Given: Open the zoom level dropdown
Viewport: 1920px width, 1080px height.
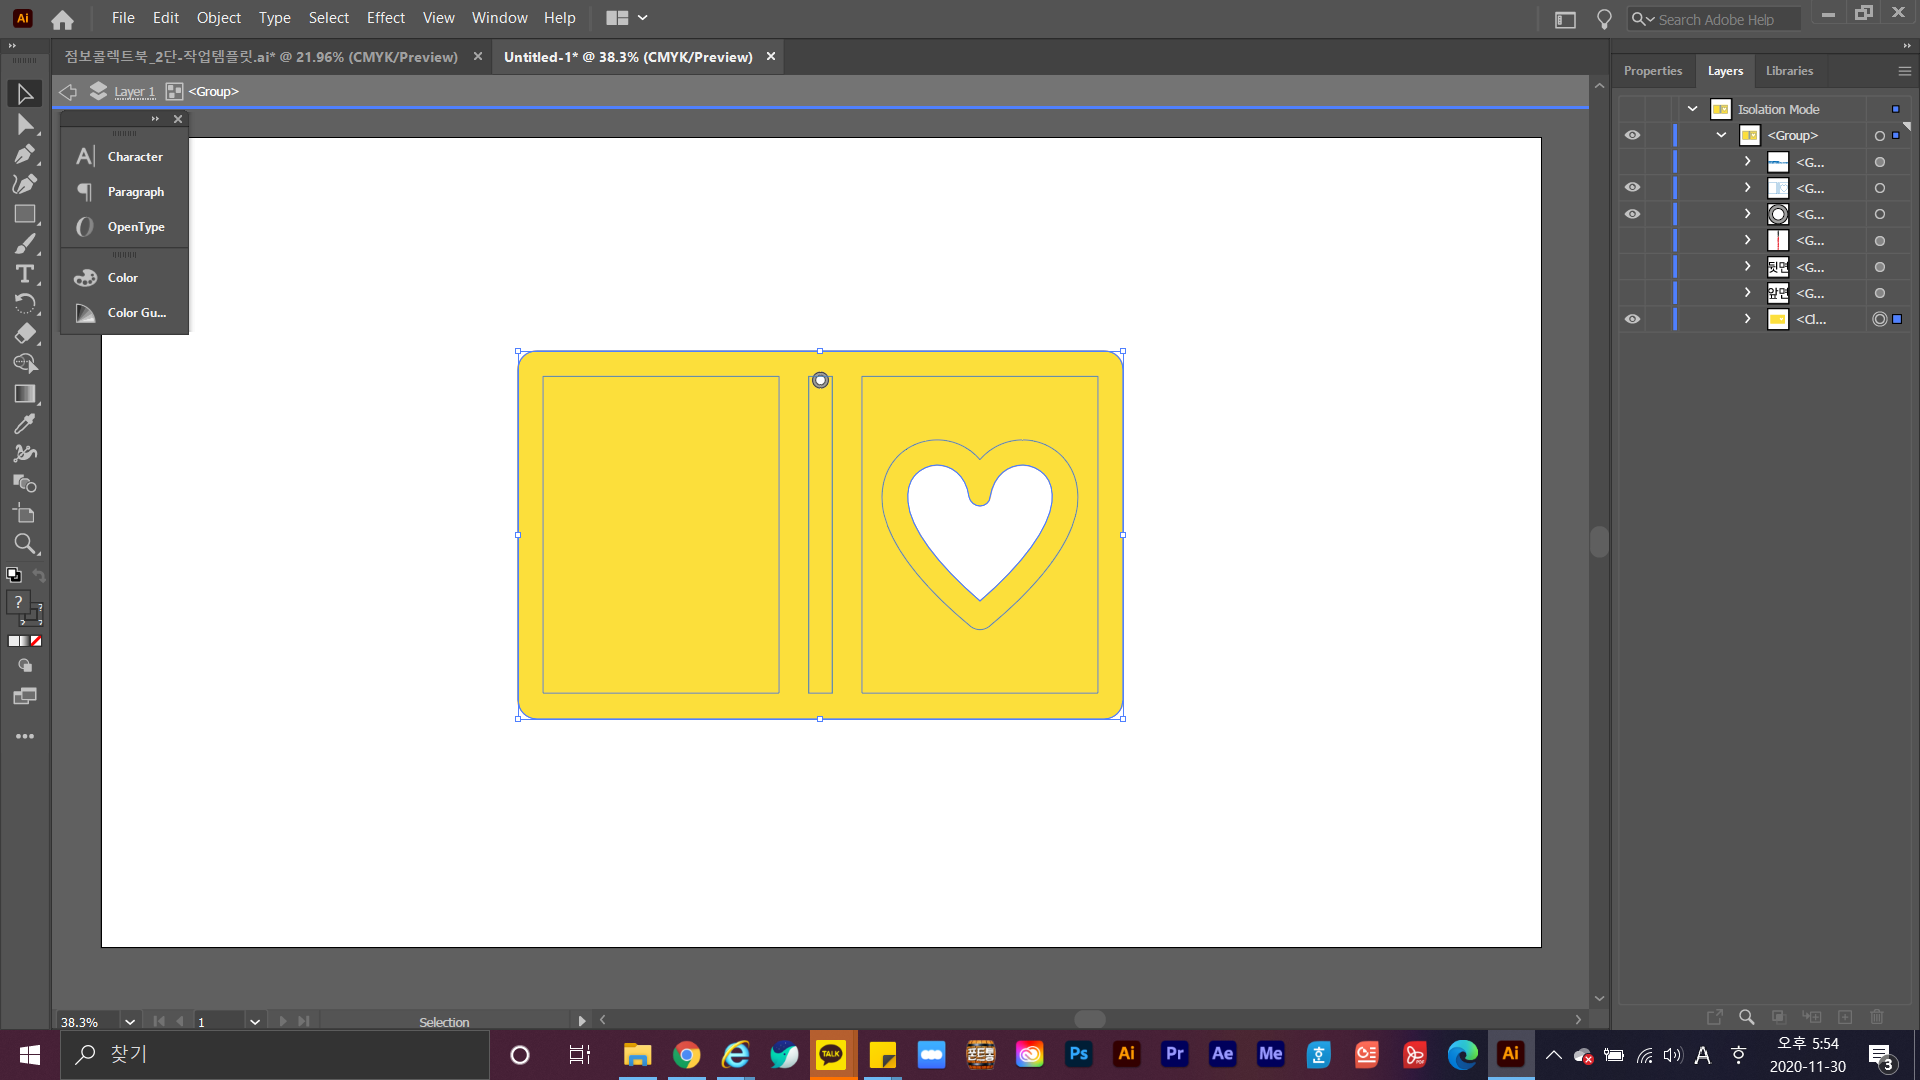Looking at the screenshot, I should [129, 1021].
